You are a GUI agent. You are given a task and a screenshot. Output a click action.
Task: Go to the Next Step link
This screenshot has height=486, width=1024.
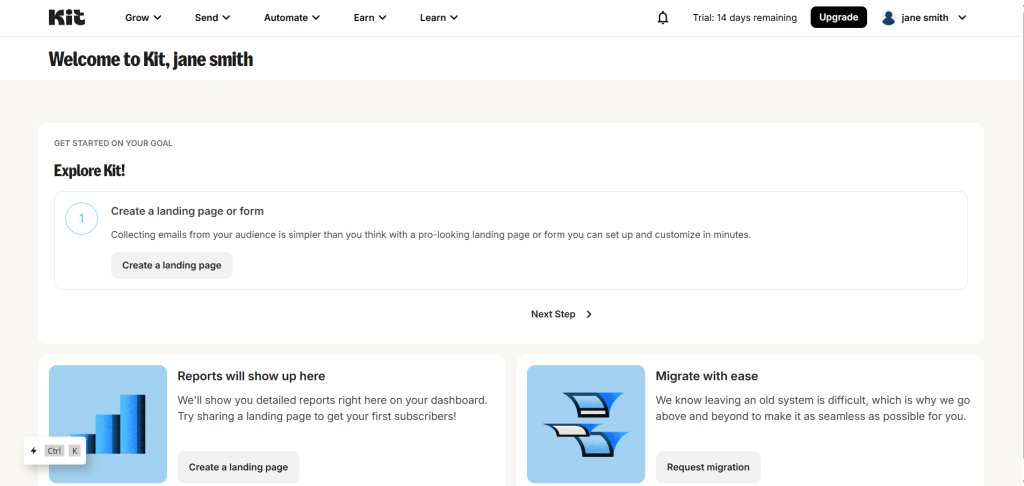tap(553, 314)
